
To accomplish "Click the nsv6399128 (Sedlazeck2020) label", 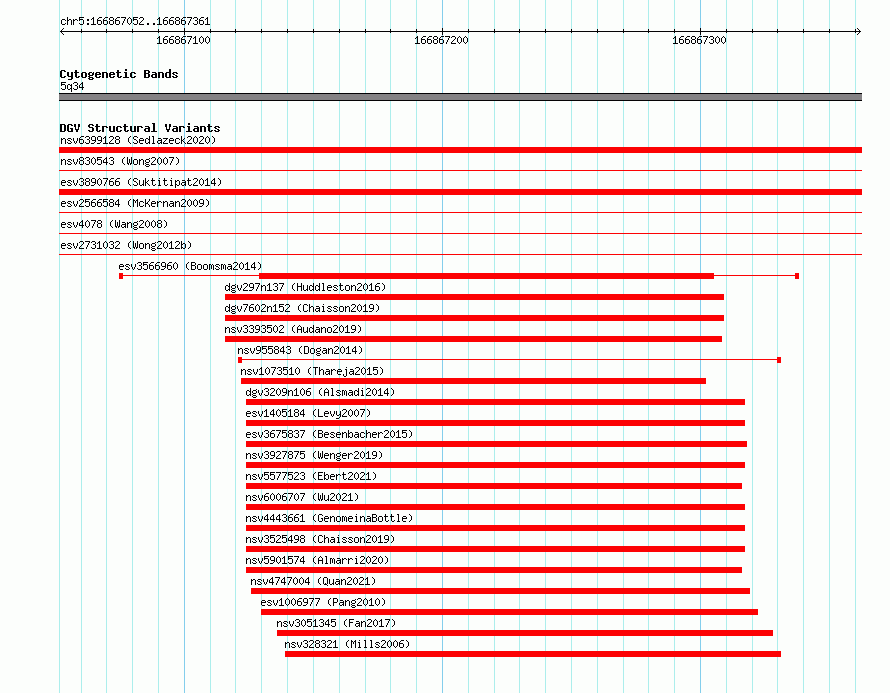I will point(138,140).
